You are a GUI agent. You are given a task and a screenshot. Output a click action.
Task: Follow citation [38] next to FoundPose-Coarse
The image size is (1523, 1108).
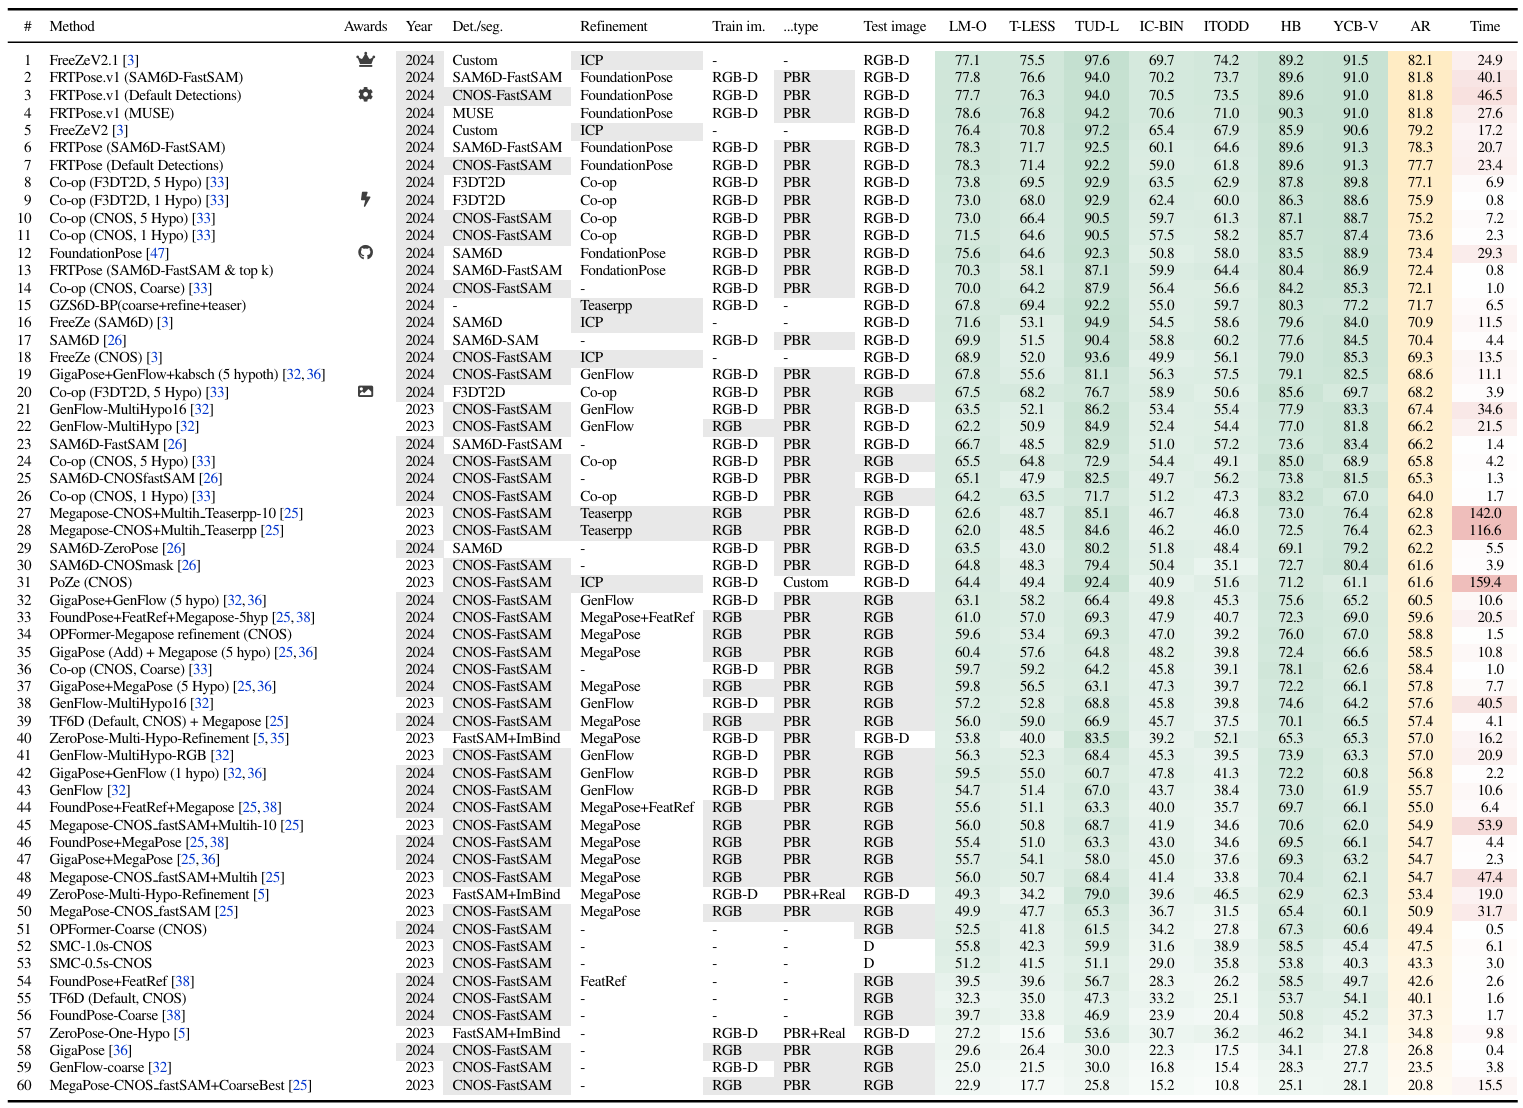tap(174, 1015)
